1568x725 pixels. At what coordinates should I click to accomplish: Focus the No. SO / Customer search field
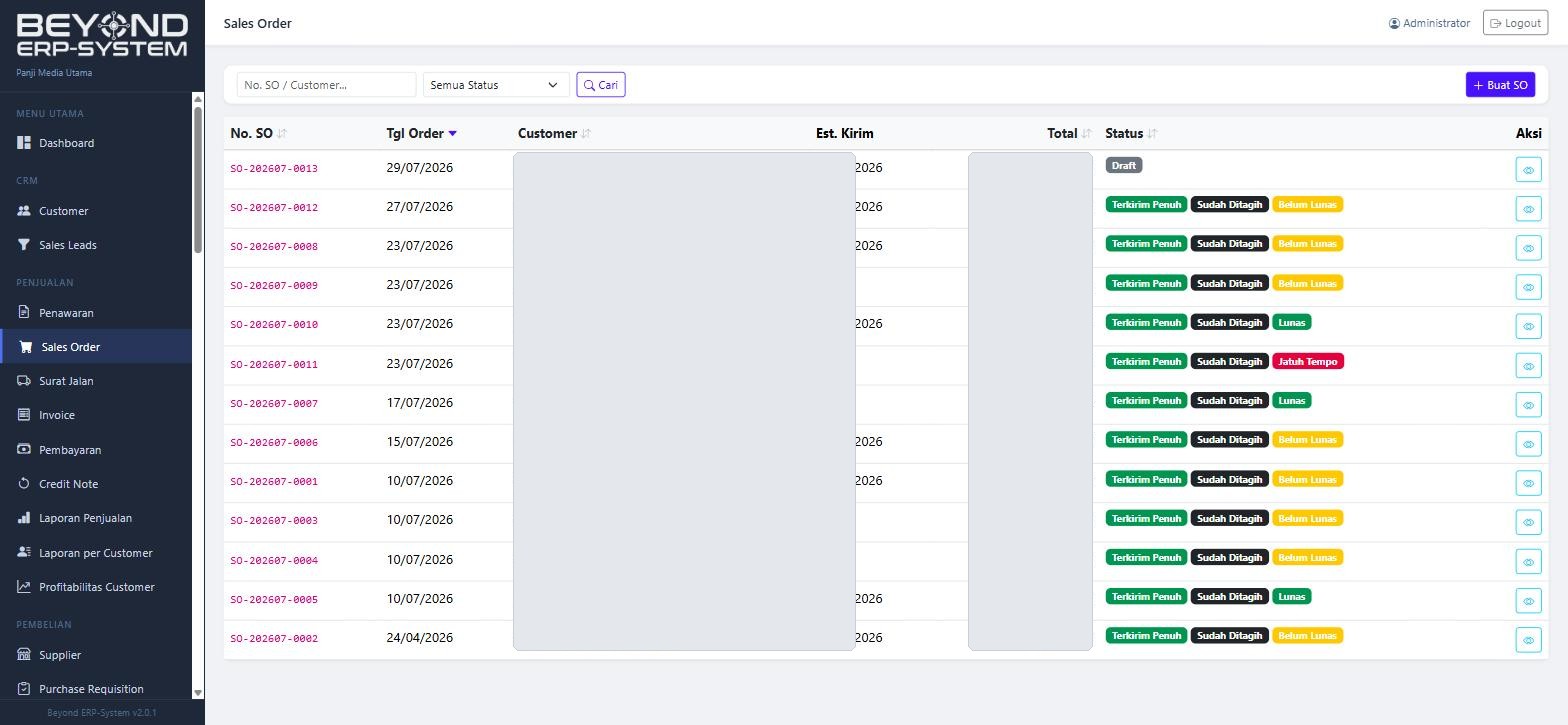coord(326,85)
